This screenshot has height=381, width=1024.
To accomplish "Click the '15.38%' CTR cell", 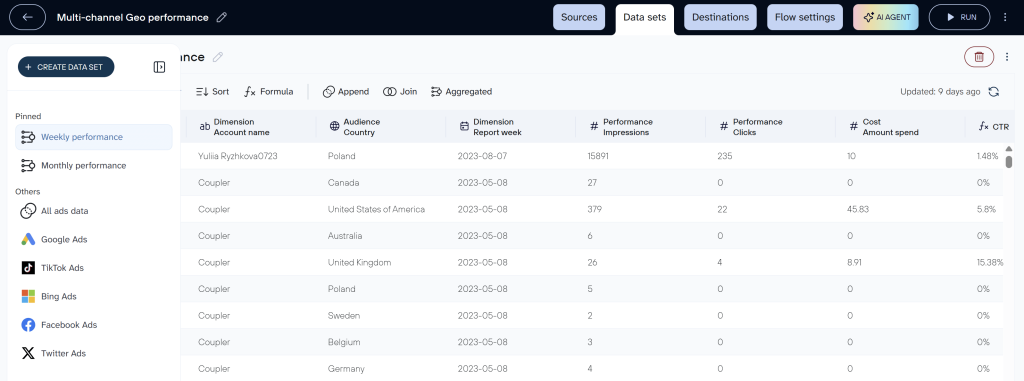I will point(991,263).
